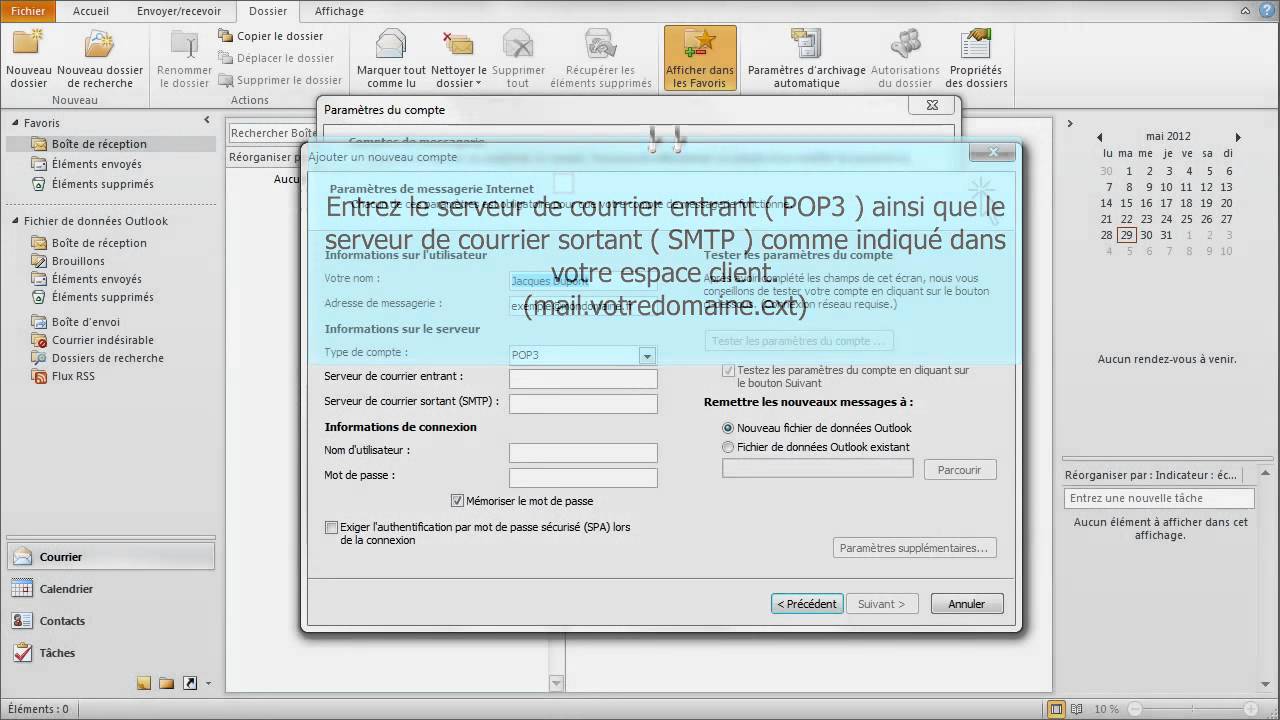Open Boîte d'envoi folder
Screen dimensions: 1280x720
click(76, 322)
